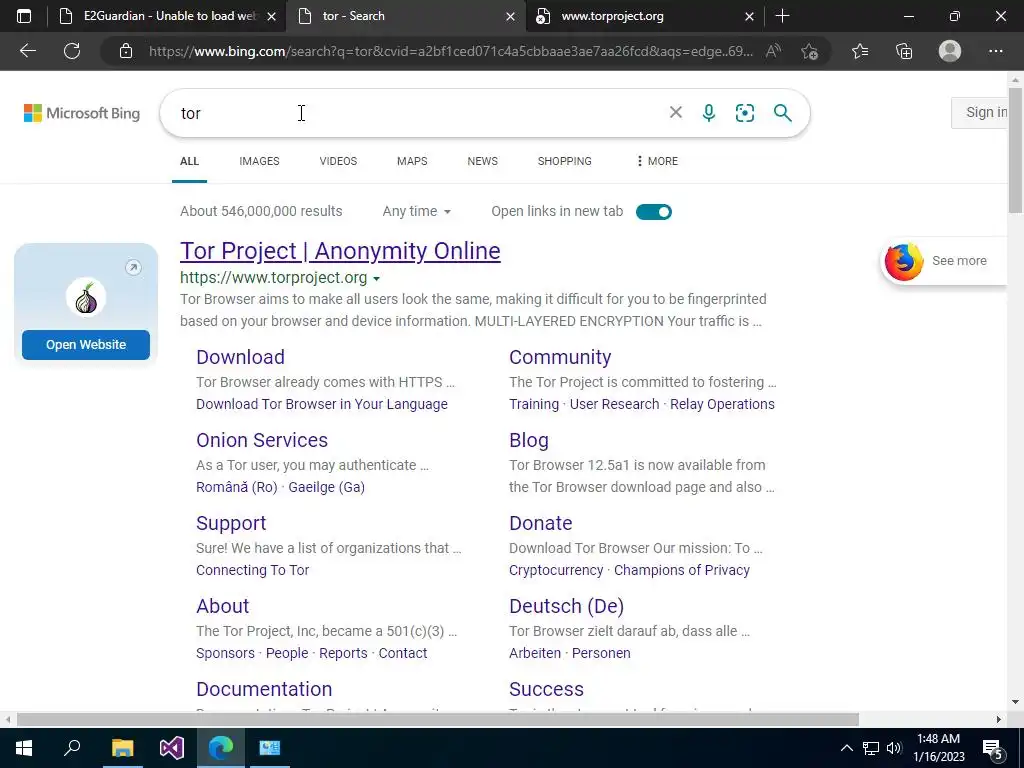
Task: Open the volume tray icon
Action: [x=894, y=748]
